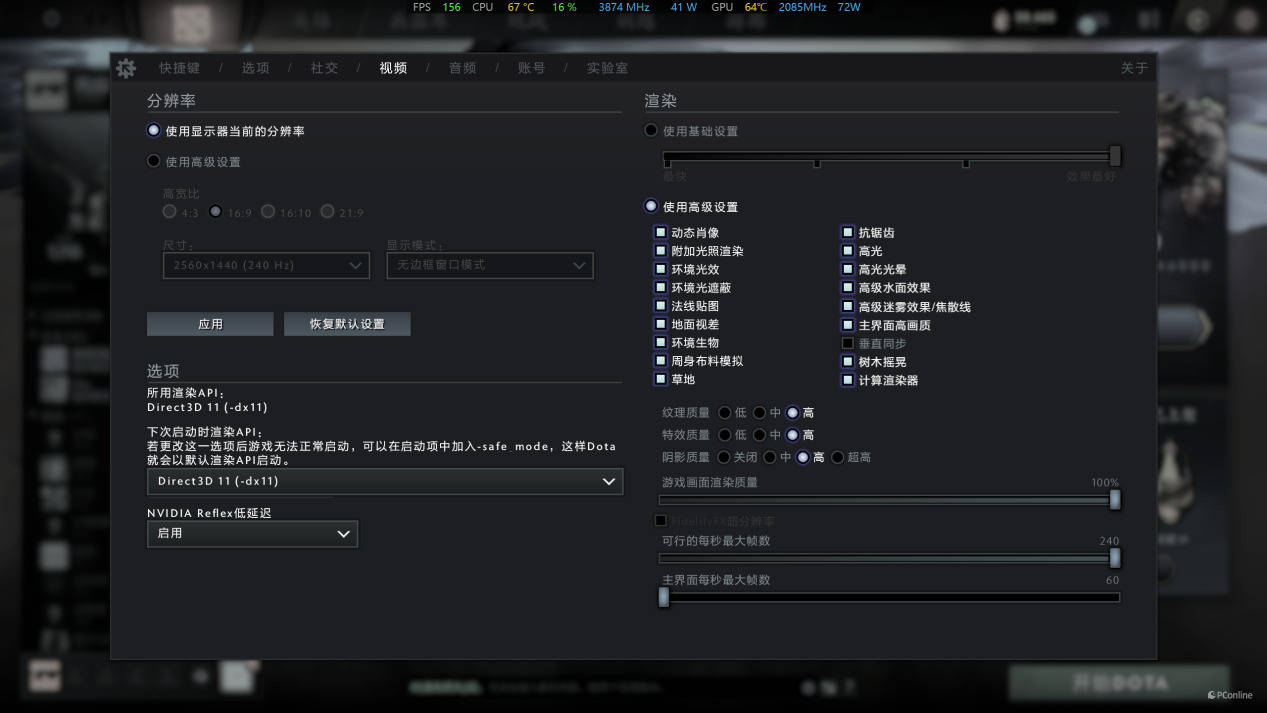Open the 2560x1440 (240 Hz) size dropdown
The image size is (1267, 713).
pos(266,265)
